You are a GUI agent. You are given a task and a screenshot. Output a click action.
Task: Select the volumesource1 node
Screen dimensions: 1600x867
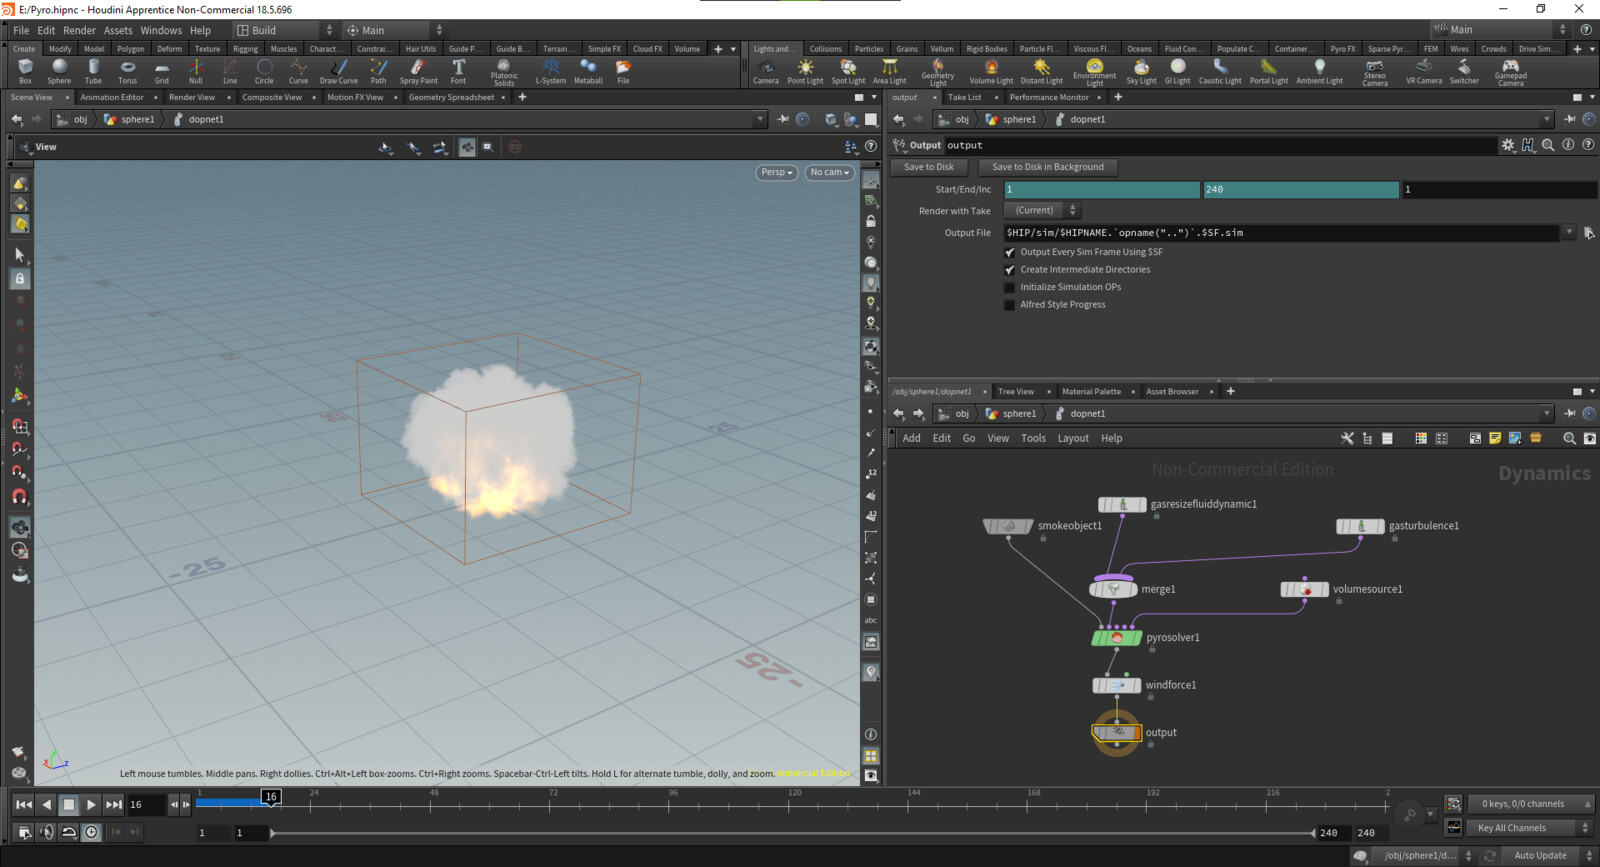point(1305,589)
